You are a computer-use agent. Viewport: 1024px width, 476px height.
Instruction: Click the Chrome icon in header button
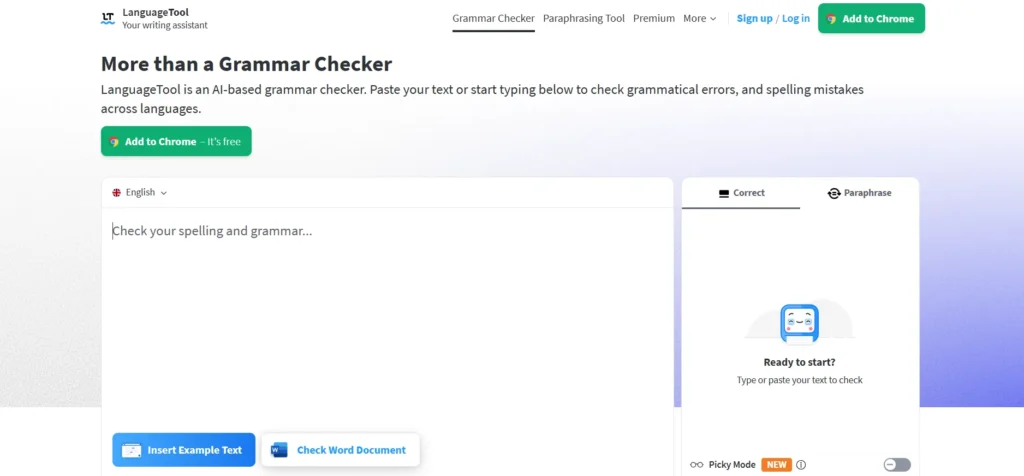pyautogui.click(x=832, y=19)
